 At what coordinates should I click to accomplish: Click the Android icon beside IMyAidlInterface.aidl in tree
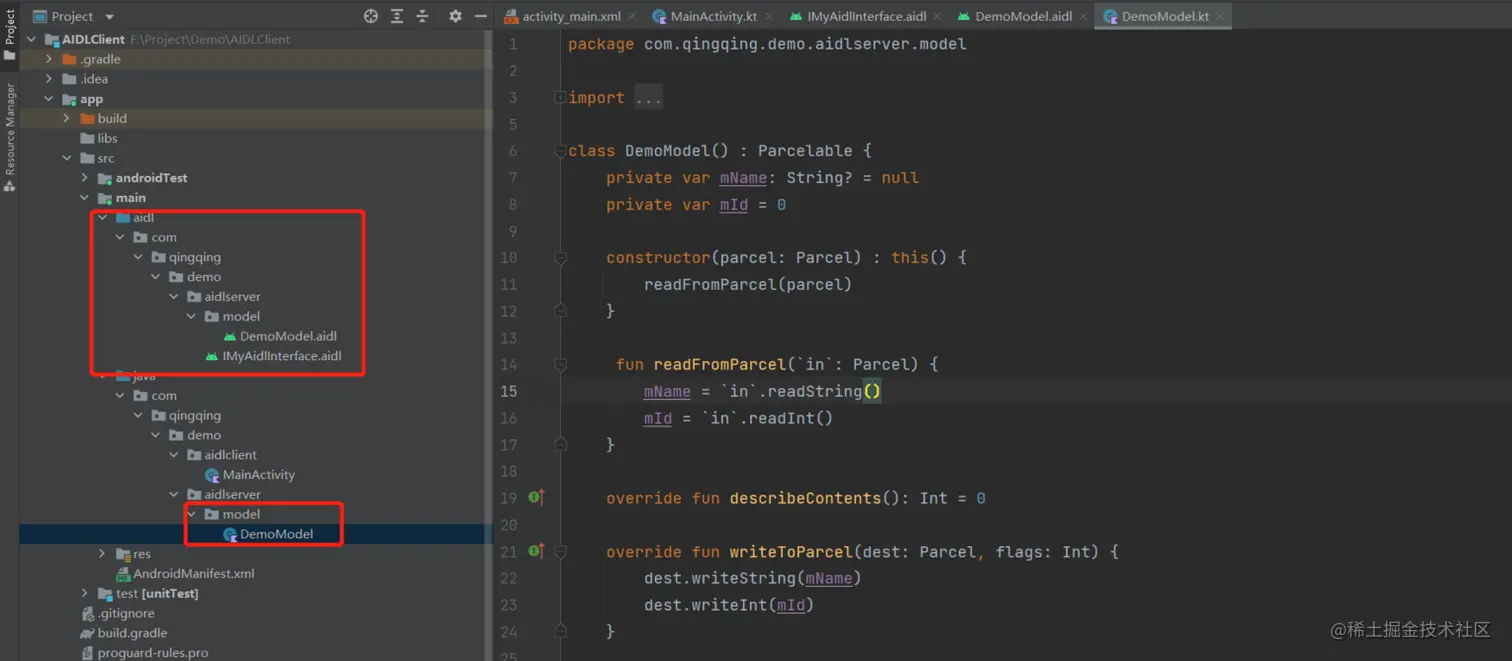[x=212, y=356]
